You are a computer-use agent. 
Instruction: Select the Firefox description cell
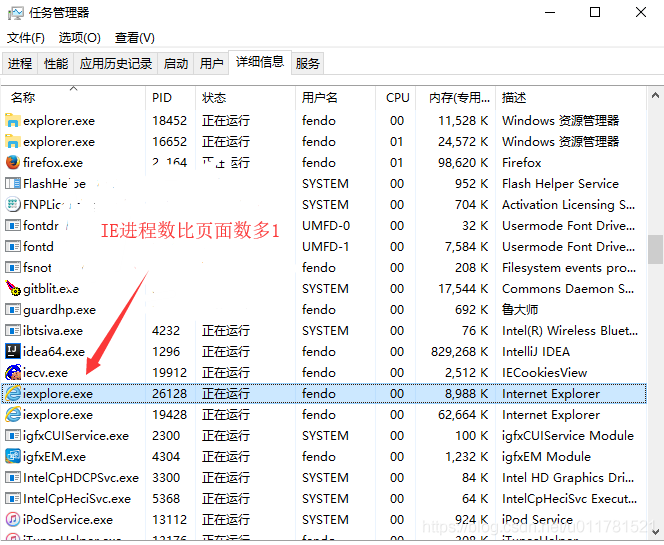(x=522, y=163)
